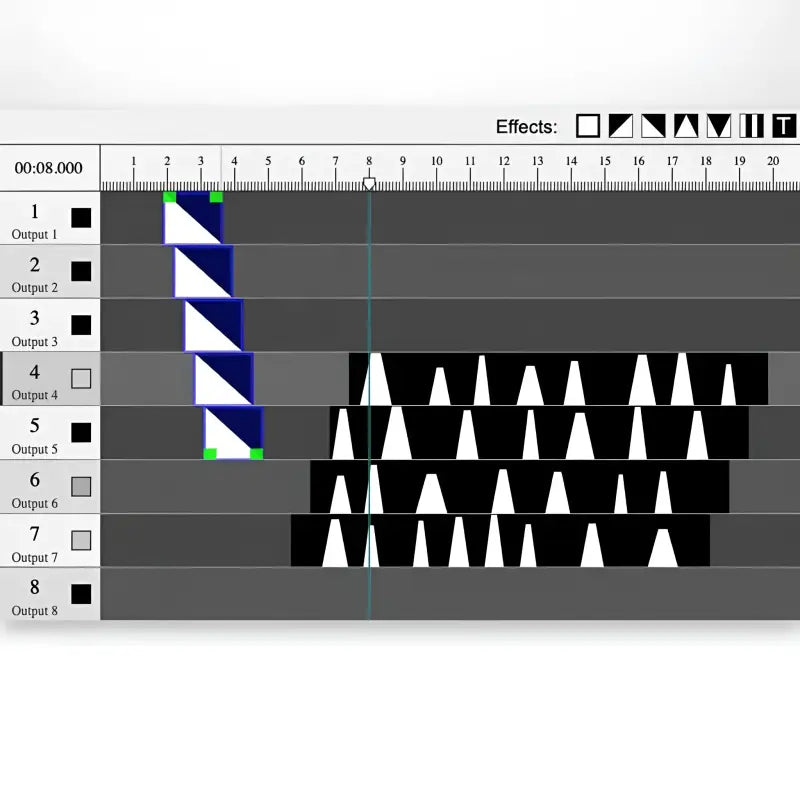Select the Output 2 track label

click(x=35, y=272)
